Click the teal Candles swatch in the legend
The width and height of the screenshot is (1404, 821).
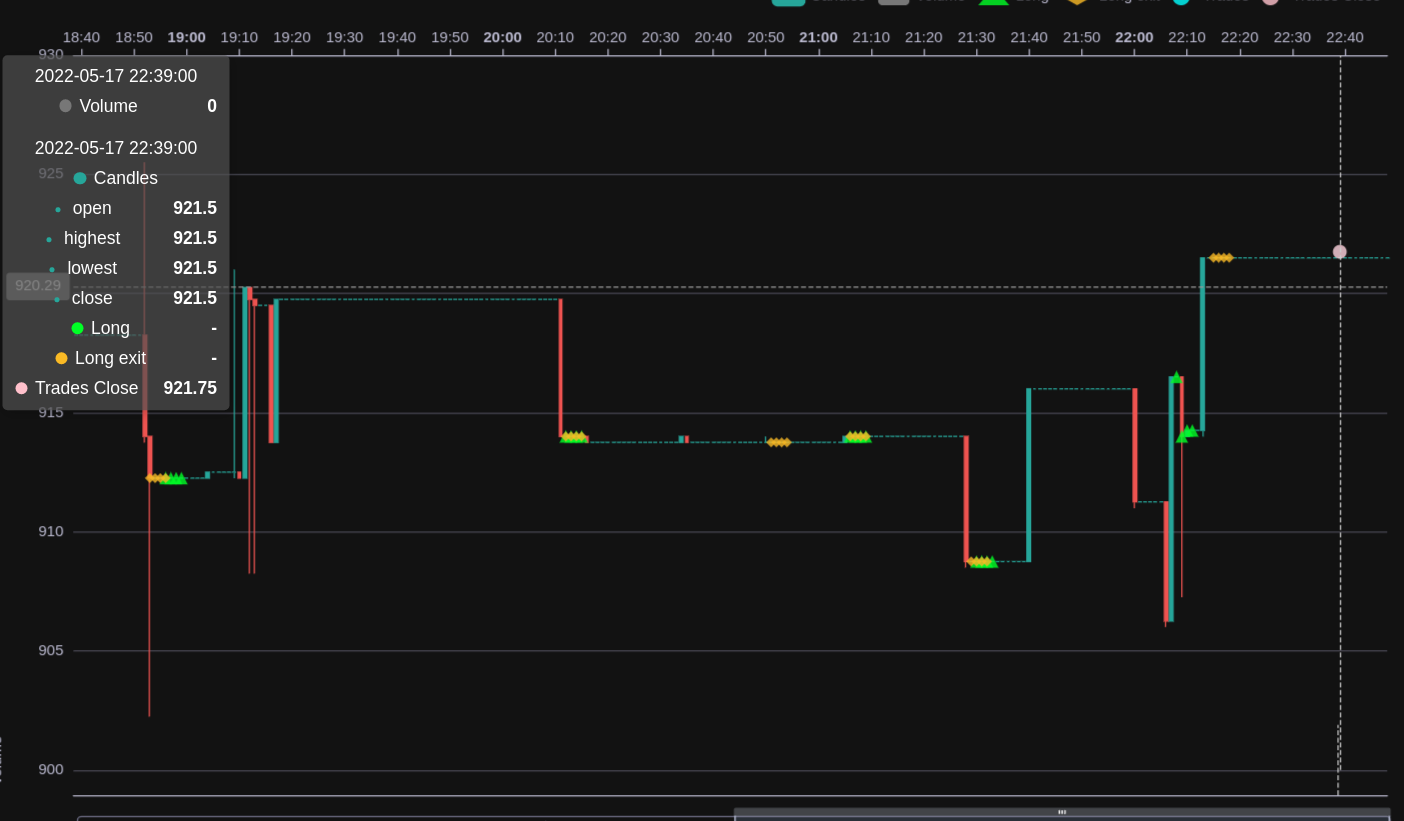click(789, 3)
